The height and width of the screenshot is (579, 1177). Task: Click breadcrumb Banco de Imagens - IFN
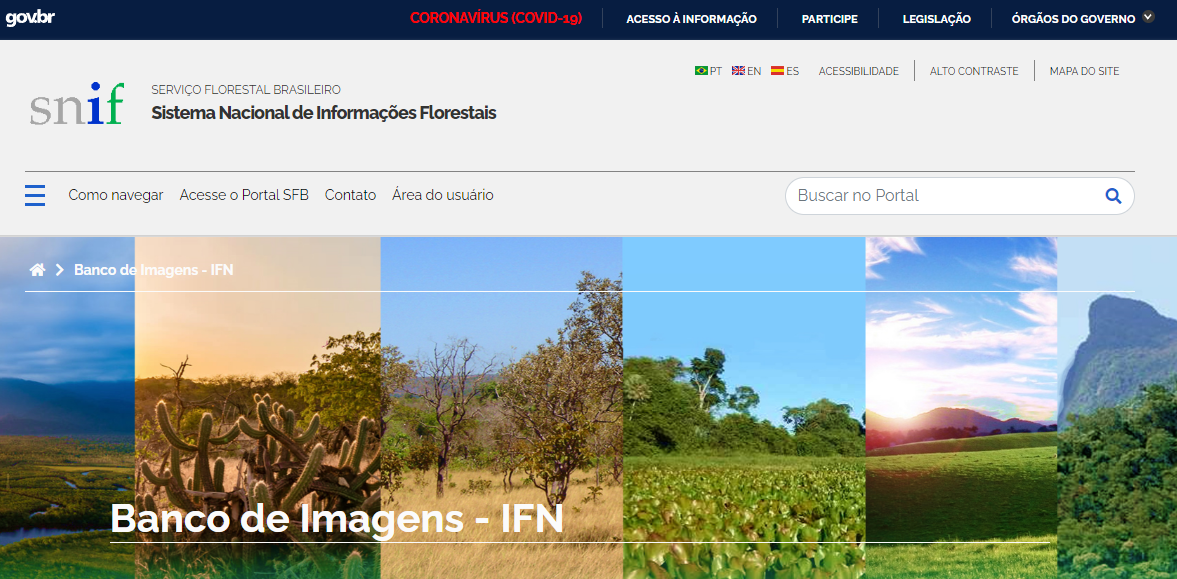(x=154, y=270)
